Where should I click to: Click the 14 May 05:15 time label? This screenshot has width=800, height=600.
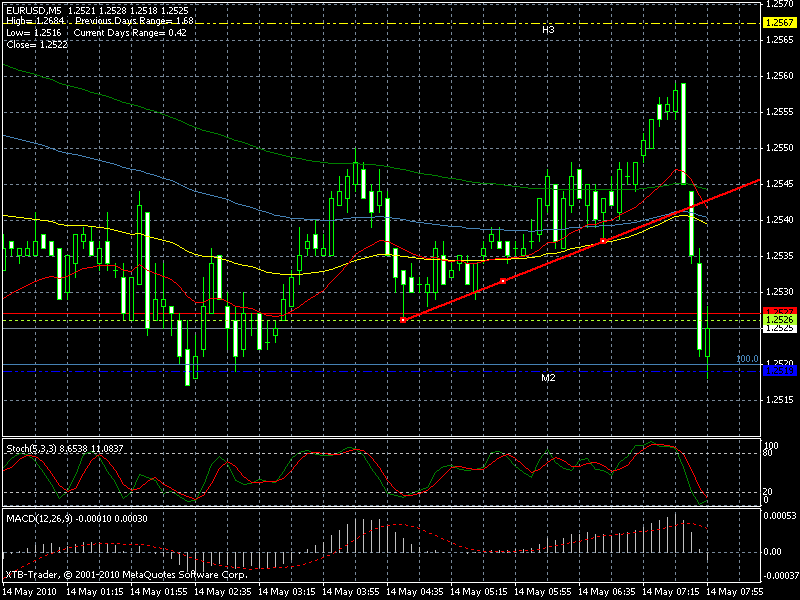pyautogui.click(x=479, y=592)
